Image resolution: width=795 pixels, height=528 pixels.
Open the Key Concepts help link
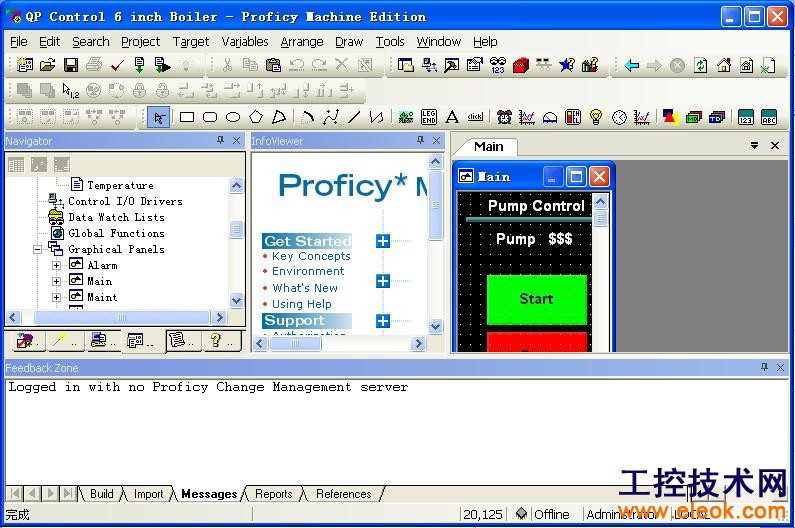(311, 256)
